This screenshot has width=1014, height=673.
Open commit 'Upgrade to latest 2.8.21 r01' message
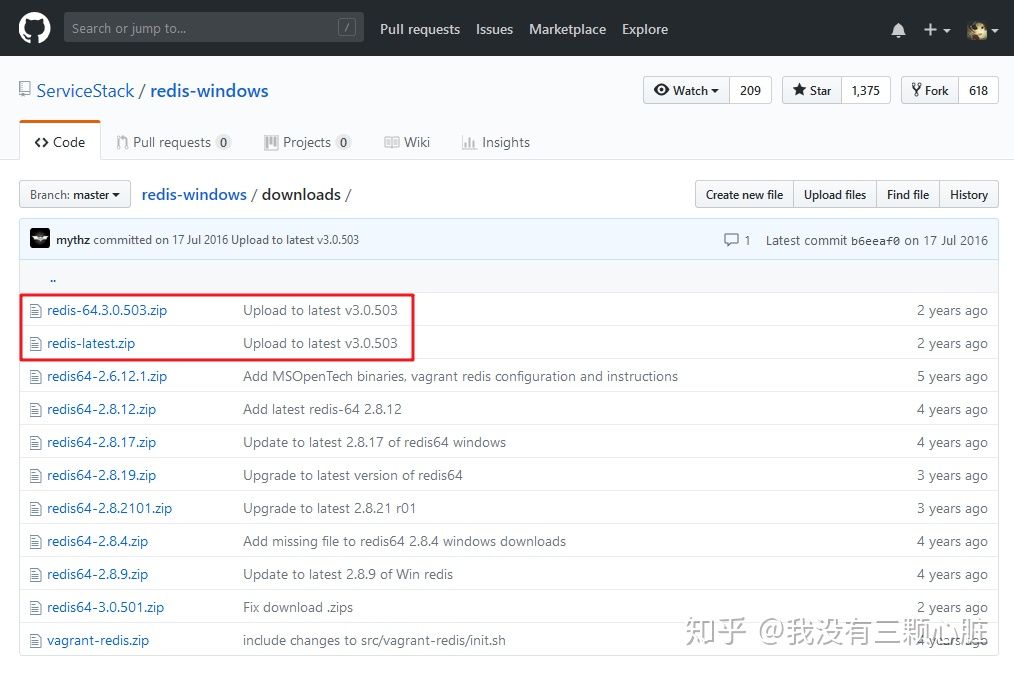[329, 508]
